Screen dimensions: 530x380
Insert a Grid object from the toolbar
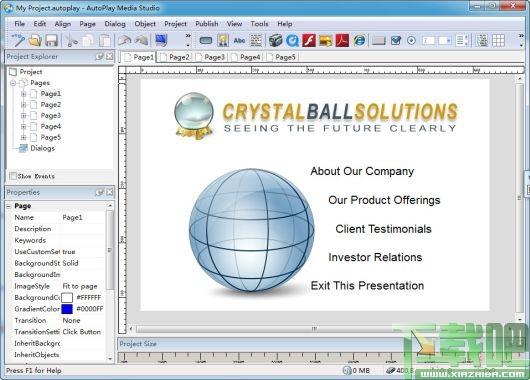(498, 41)
